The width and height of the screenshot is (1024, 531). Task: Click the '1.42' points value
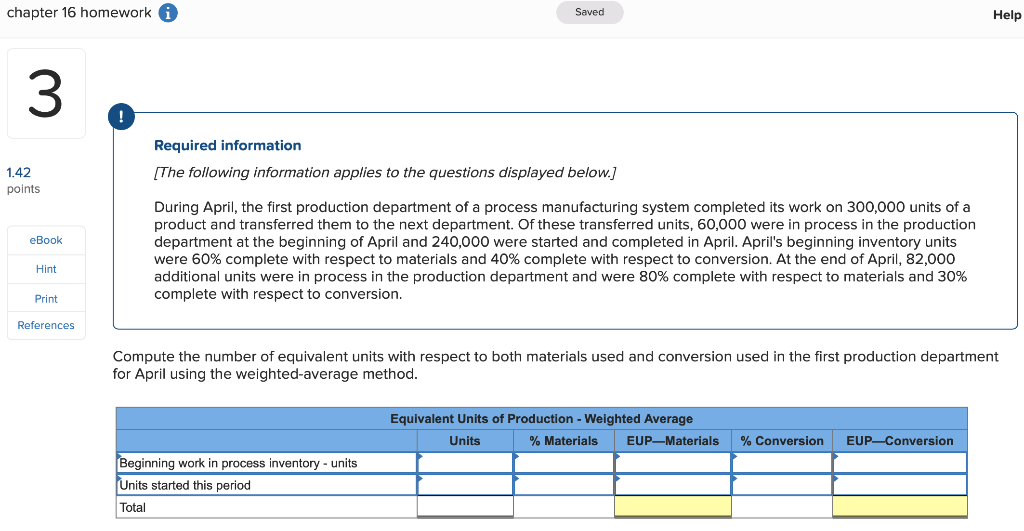(x=19, y=172)
